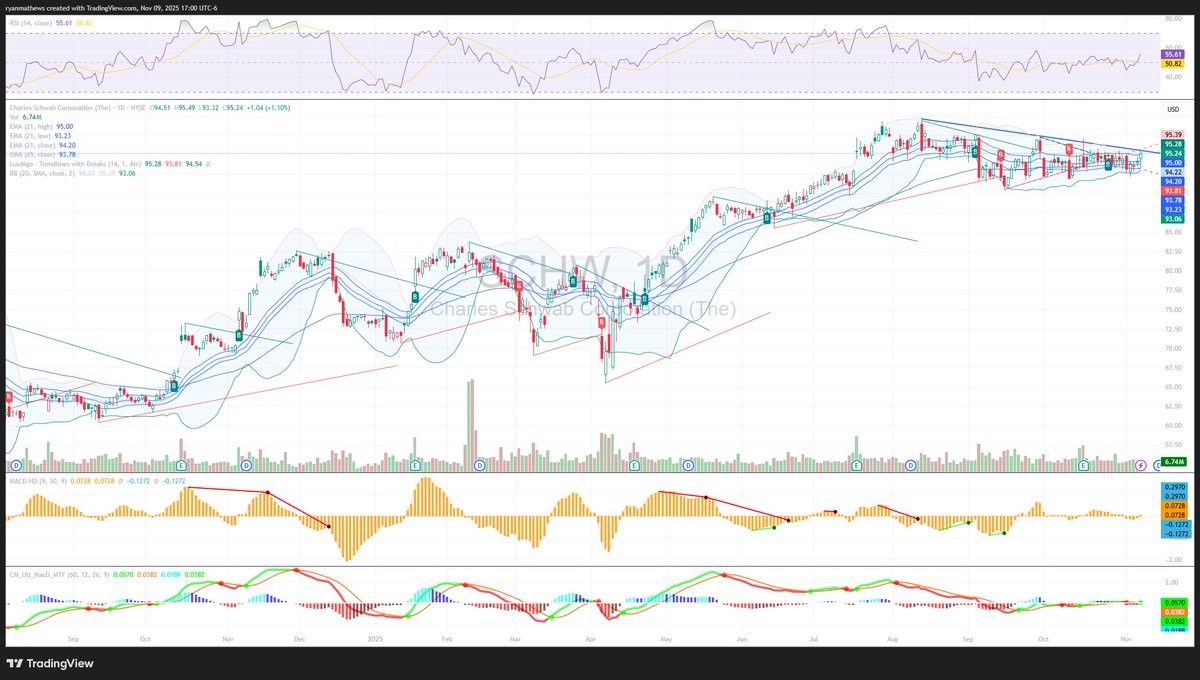
Task: Click the empty-set icon in LuxAlgo legend
Action: point(207,163)
